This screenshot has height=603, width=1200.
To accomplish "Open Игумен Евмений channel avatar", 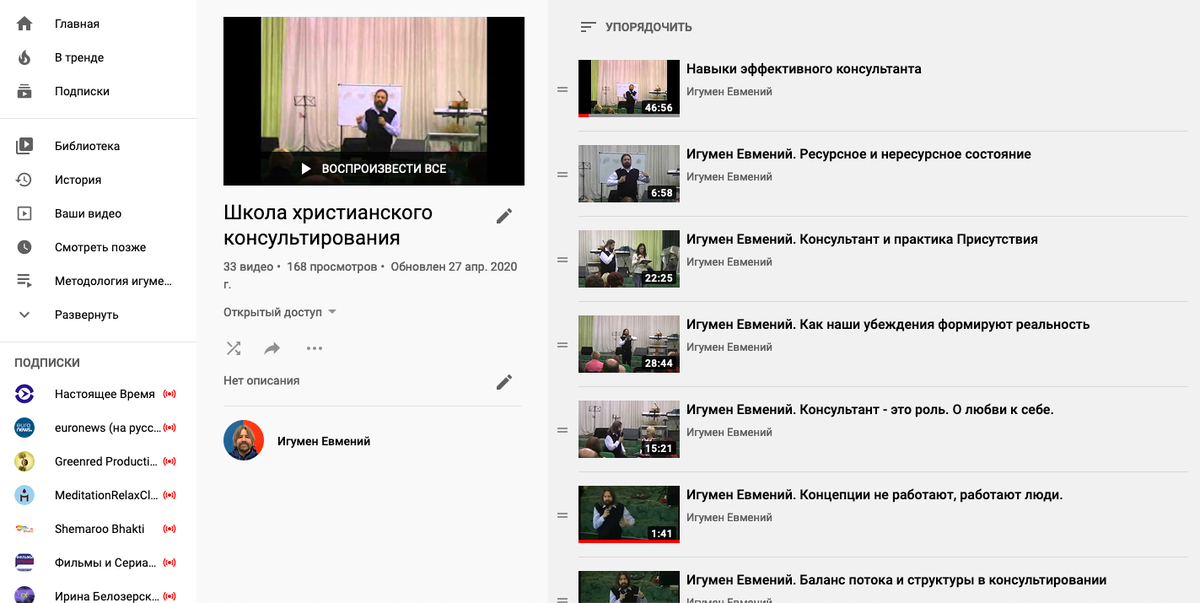I will [x=243, y=441].
